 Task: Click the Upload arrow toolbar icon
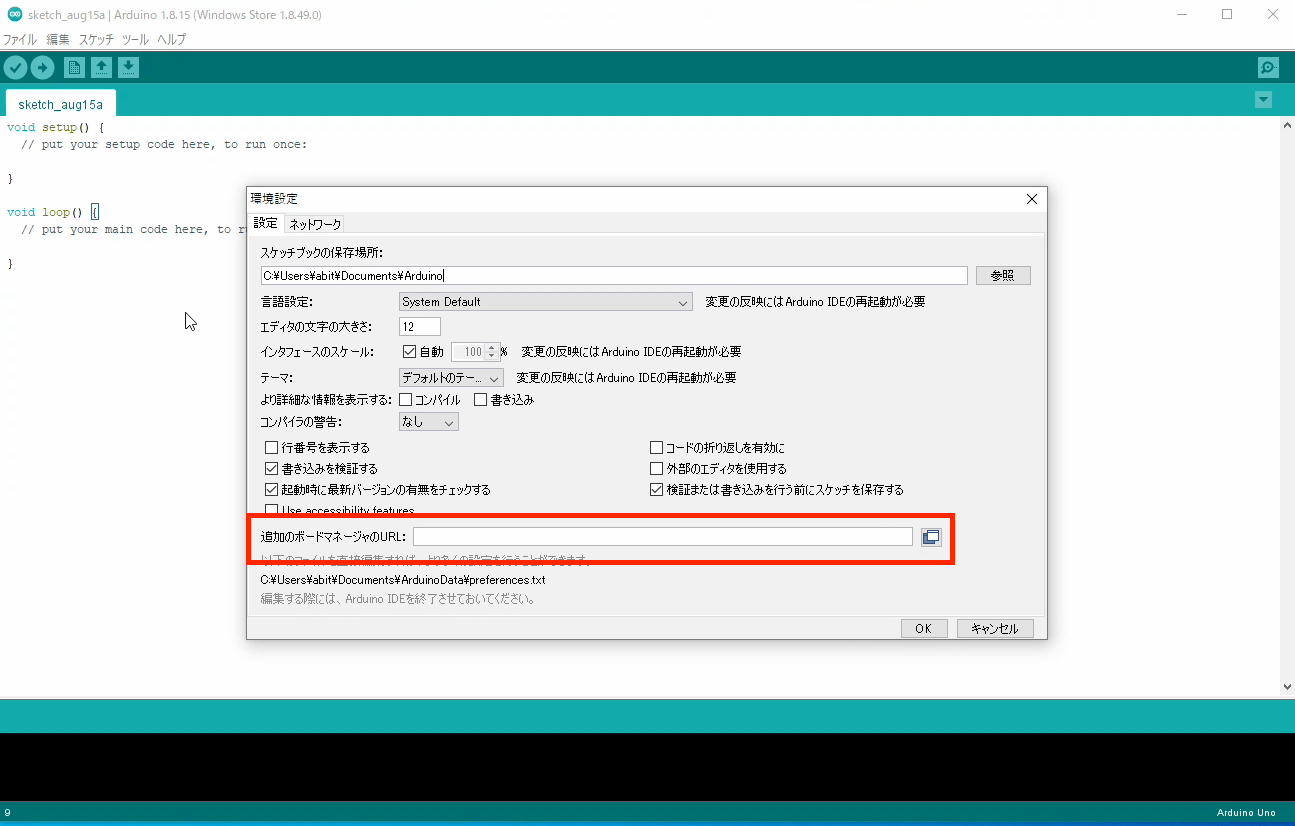(42, 67)
